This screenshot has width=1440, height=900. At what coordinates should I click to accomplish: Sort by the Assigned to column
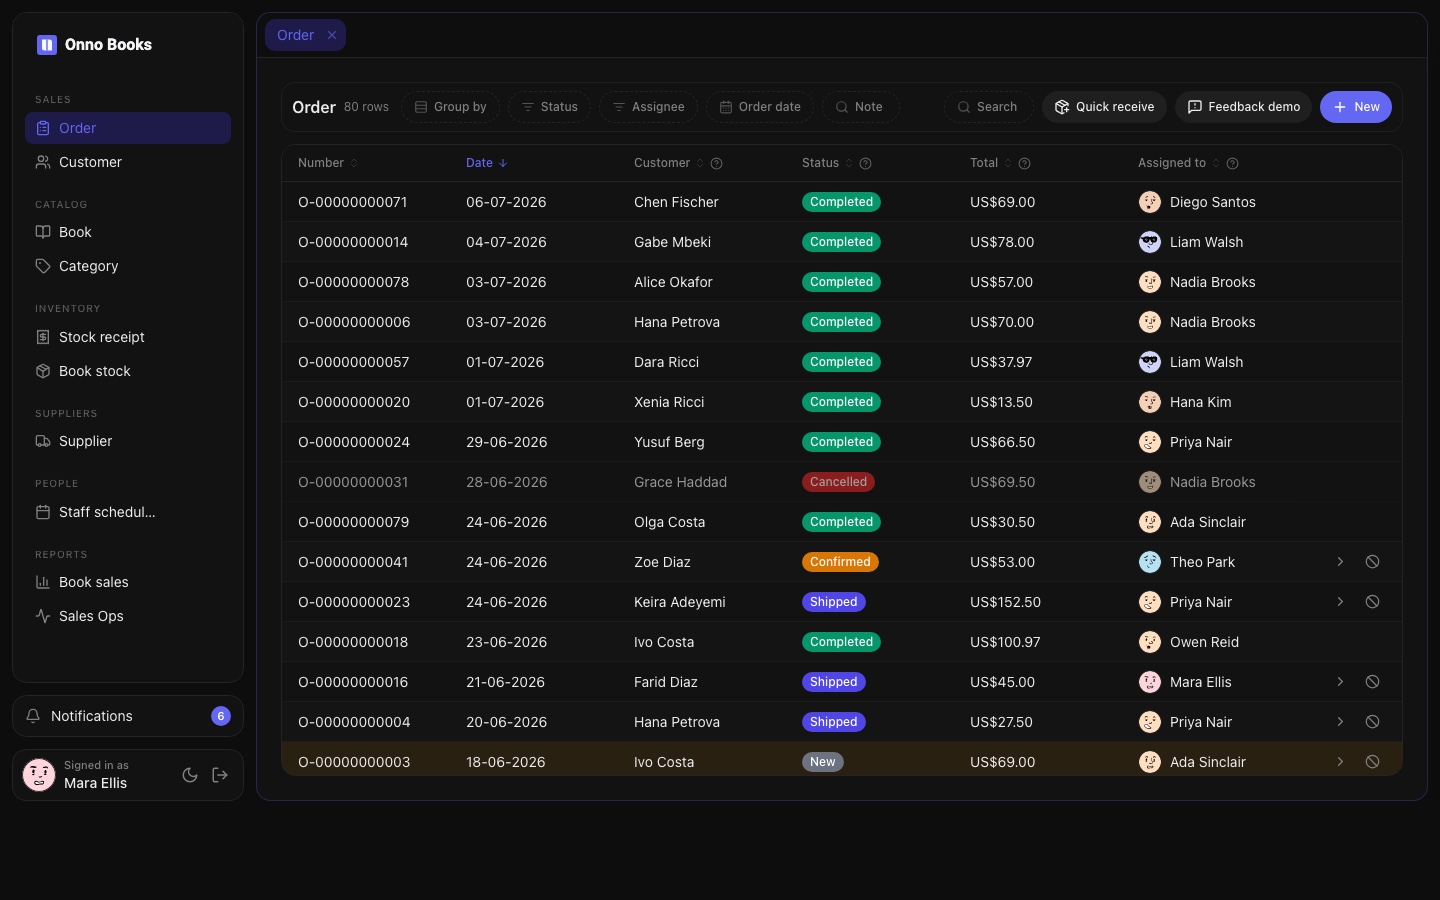pyautogui.click(x=1179, y=163)
